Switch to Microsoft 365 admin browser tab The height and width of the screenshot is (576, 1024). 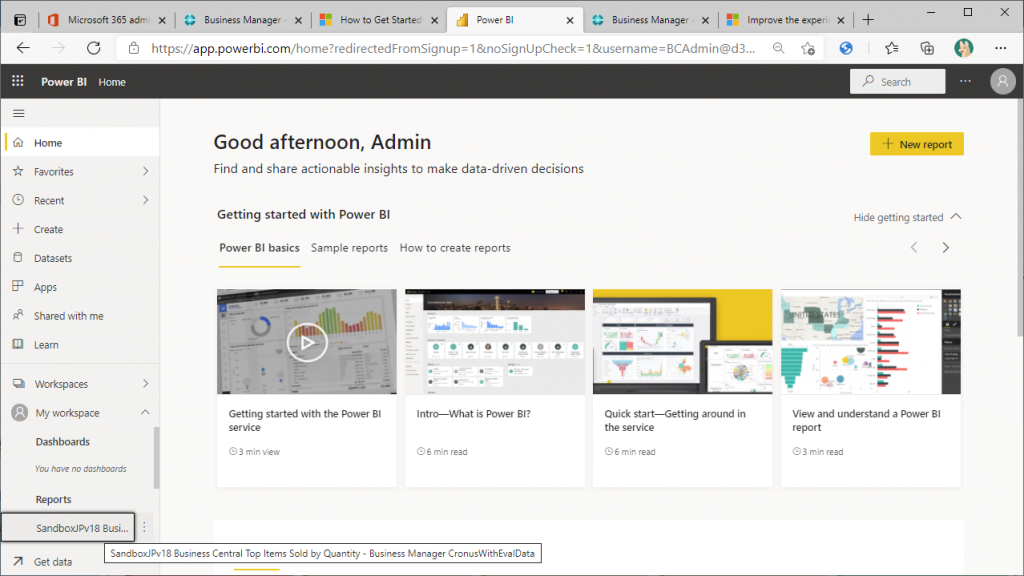[x=108, y=20]
